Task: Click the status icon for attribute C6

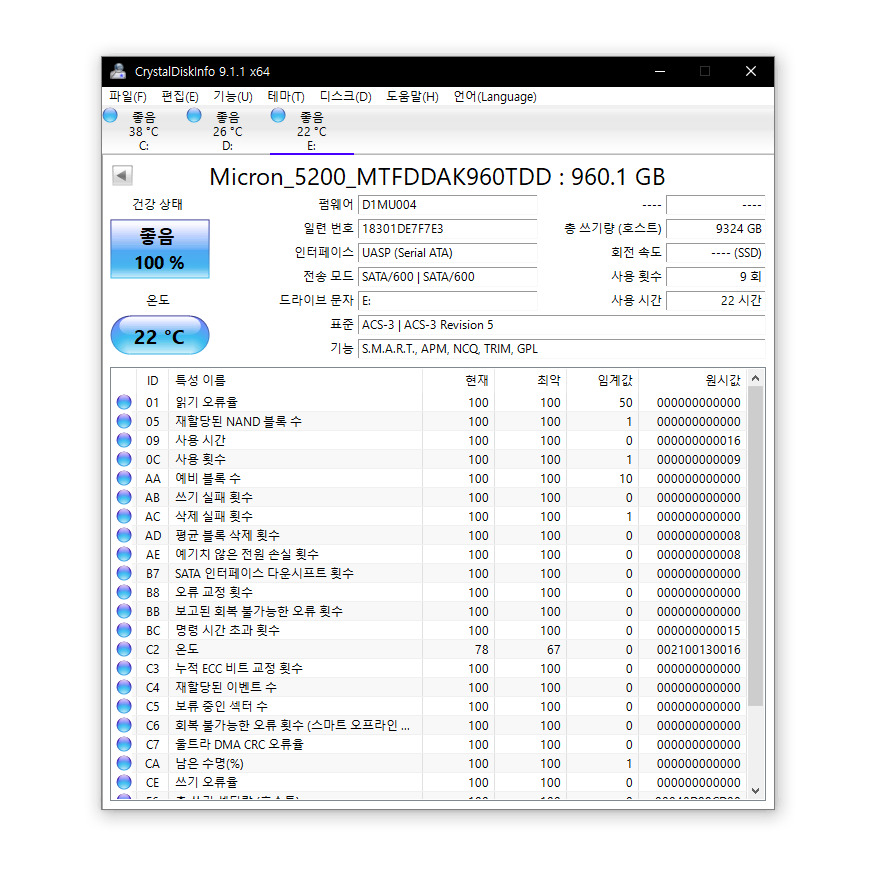Action: coord(124,725)
